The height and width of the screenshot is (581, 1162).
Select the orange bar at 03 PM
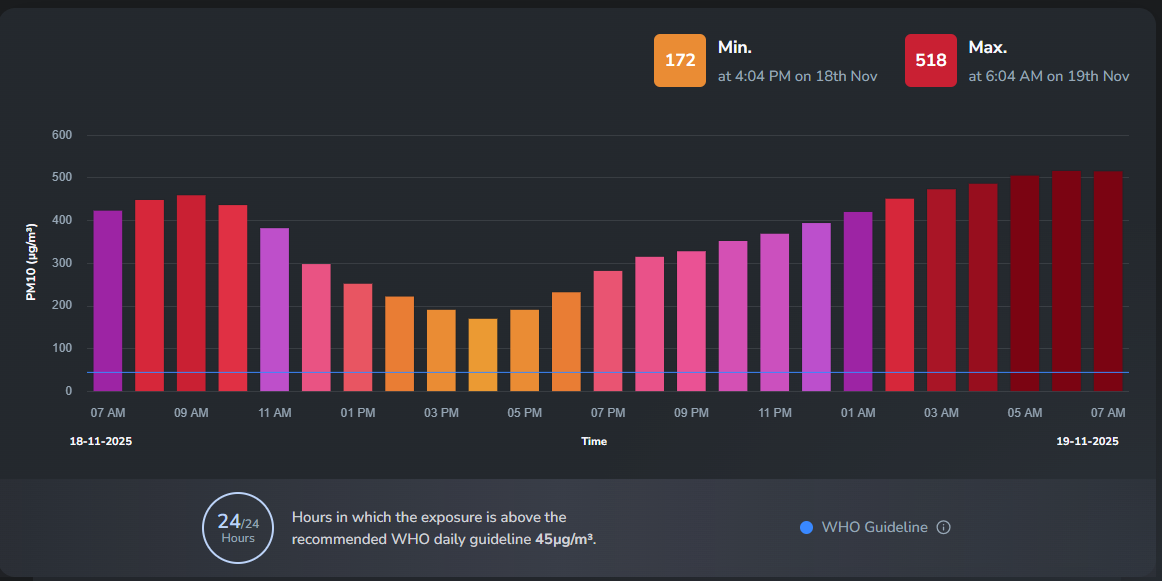click(441, 350)
